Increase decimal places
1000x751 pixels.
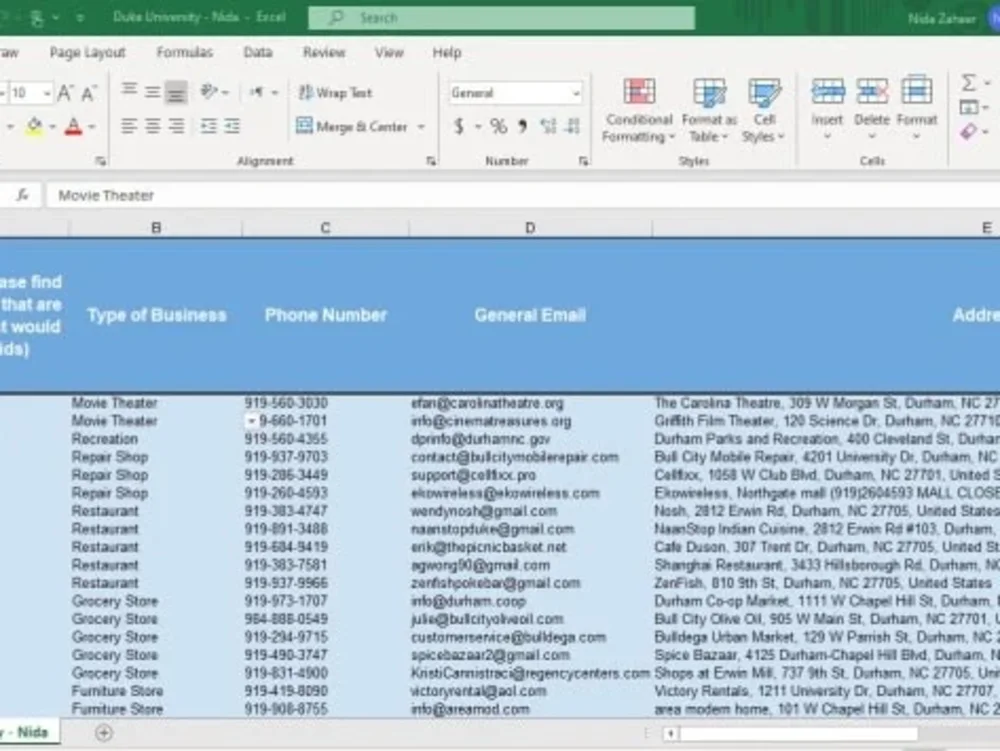pos(548,126)
